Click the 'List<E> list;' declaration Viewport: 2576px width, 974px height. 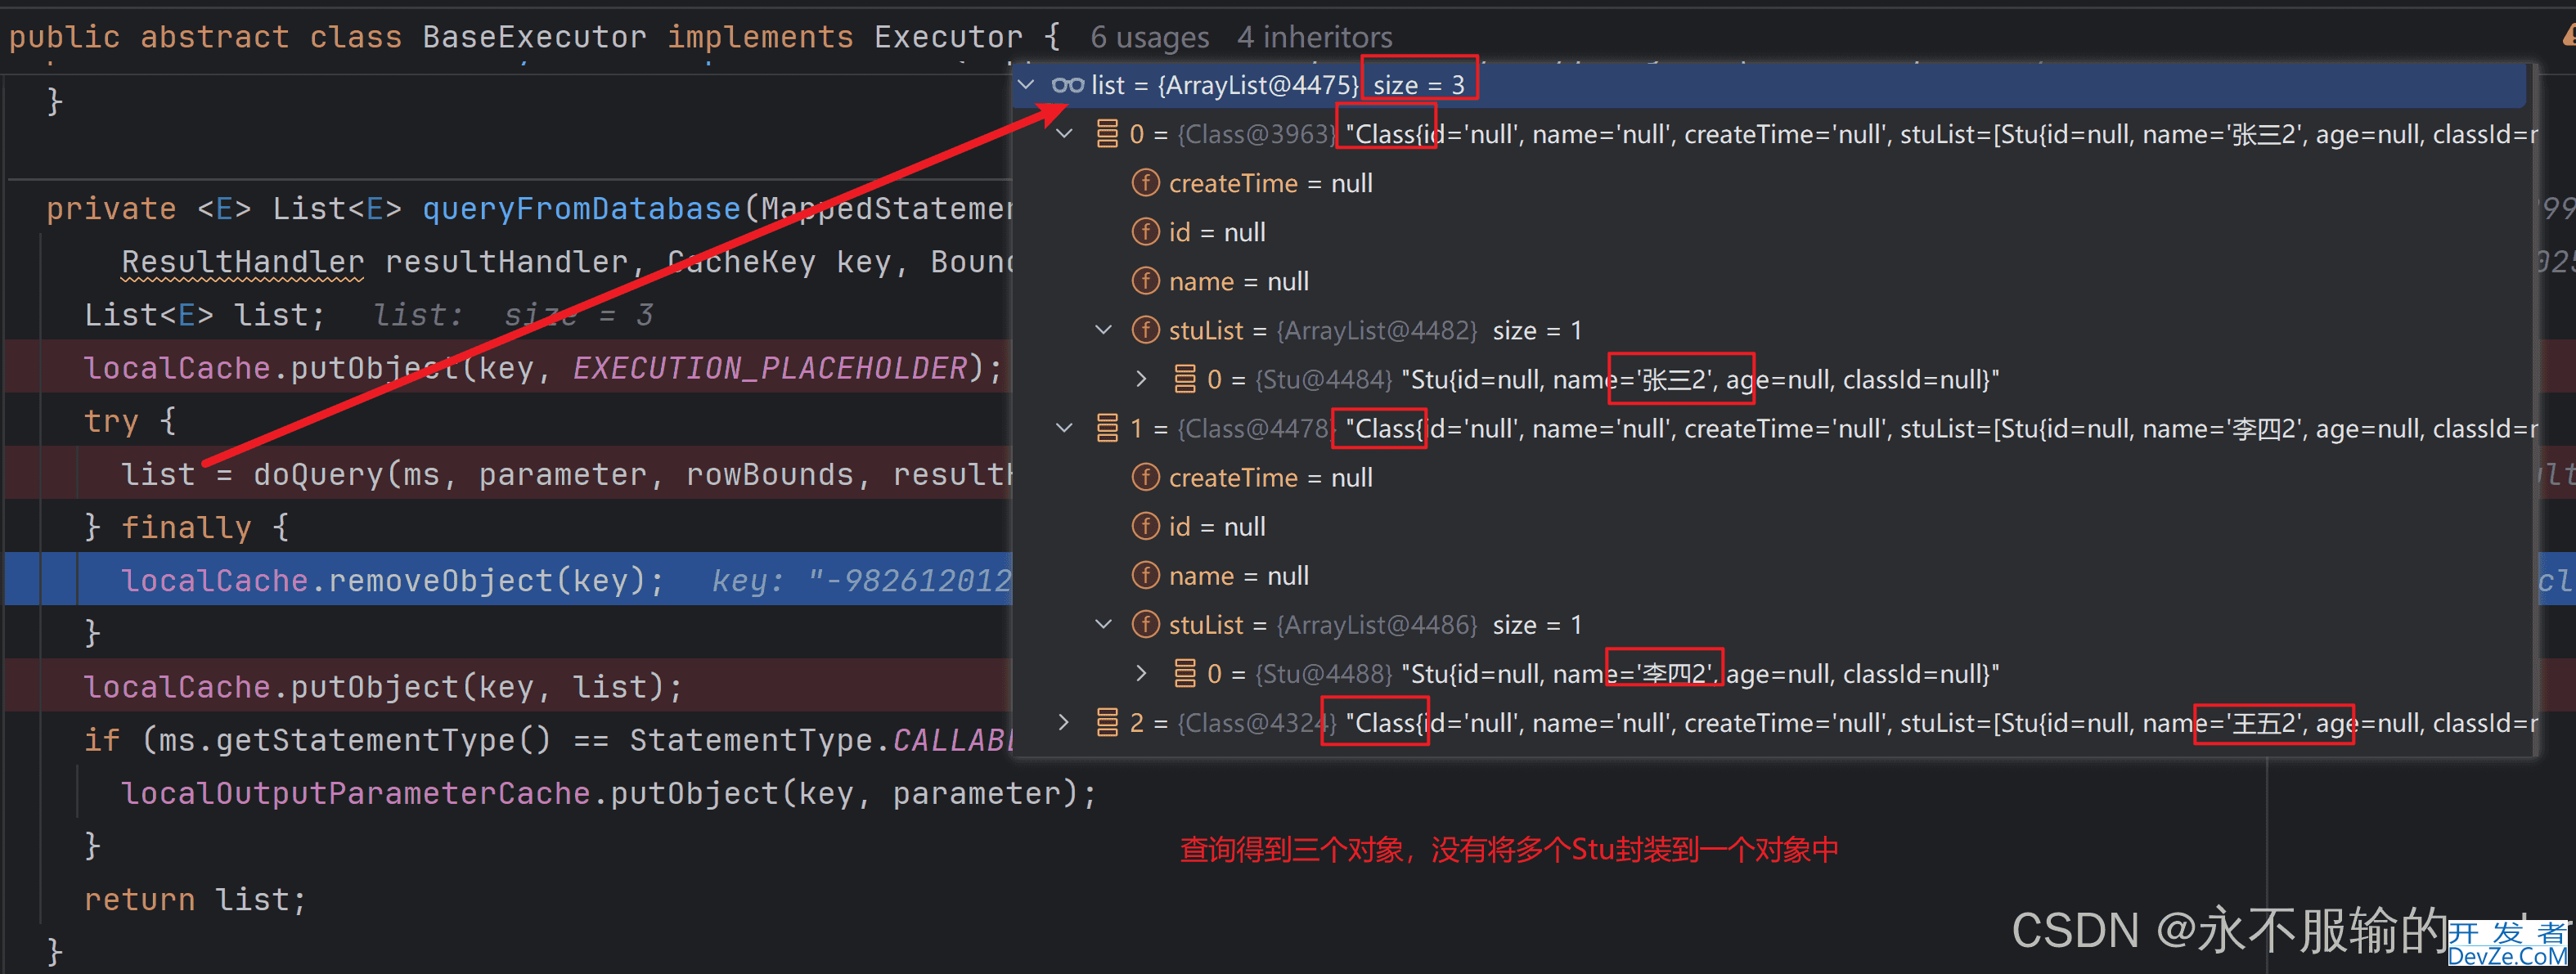point(205,315)
